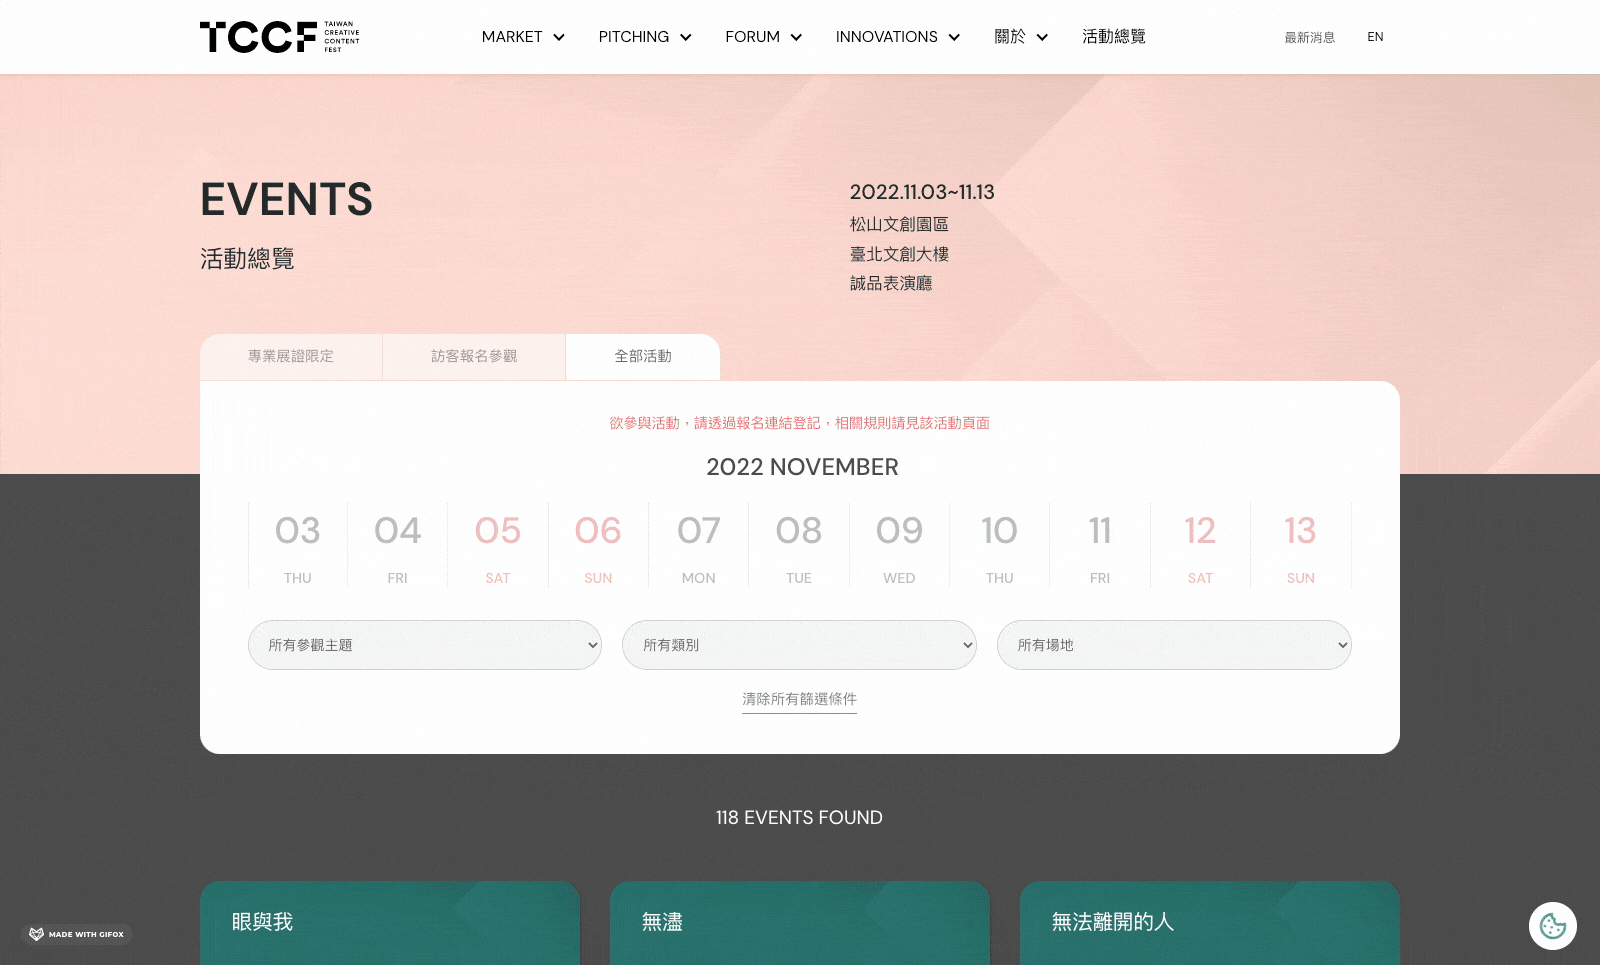The width and height of the screenshot is (1600, 965).
Task: Open the cookie settings icon
Action: click(1552, 926)
